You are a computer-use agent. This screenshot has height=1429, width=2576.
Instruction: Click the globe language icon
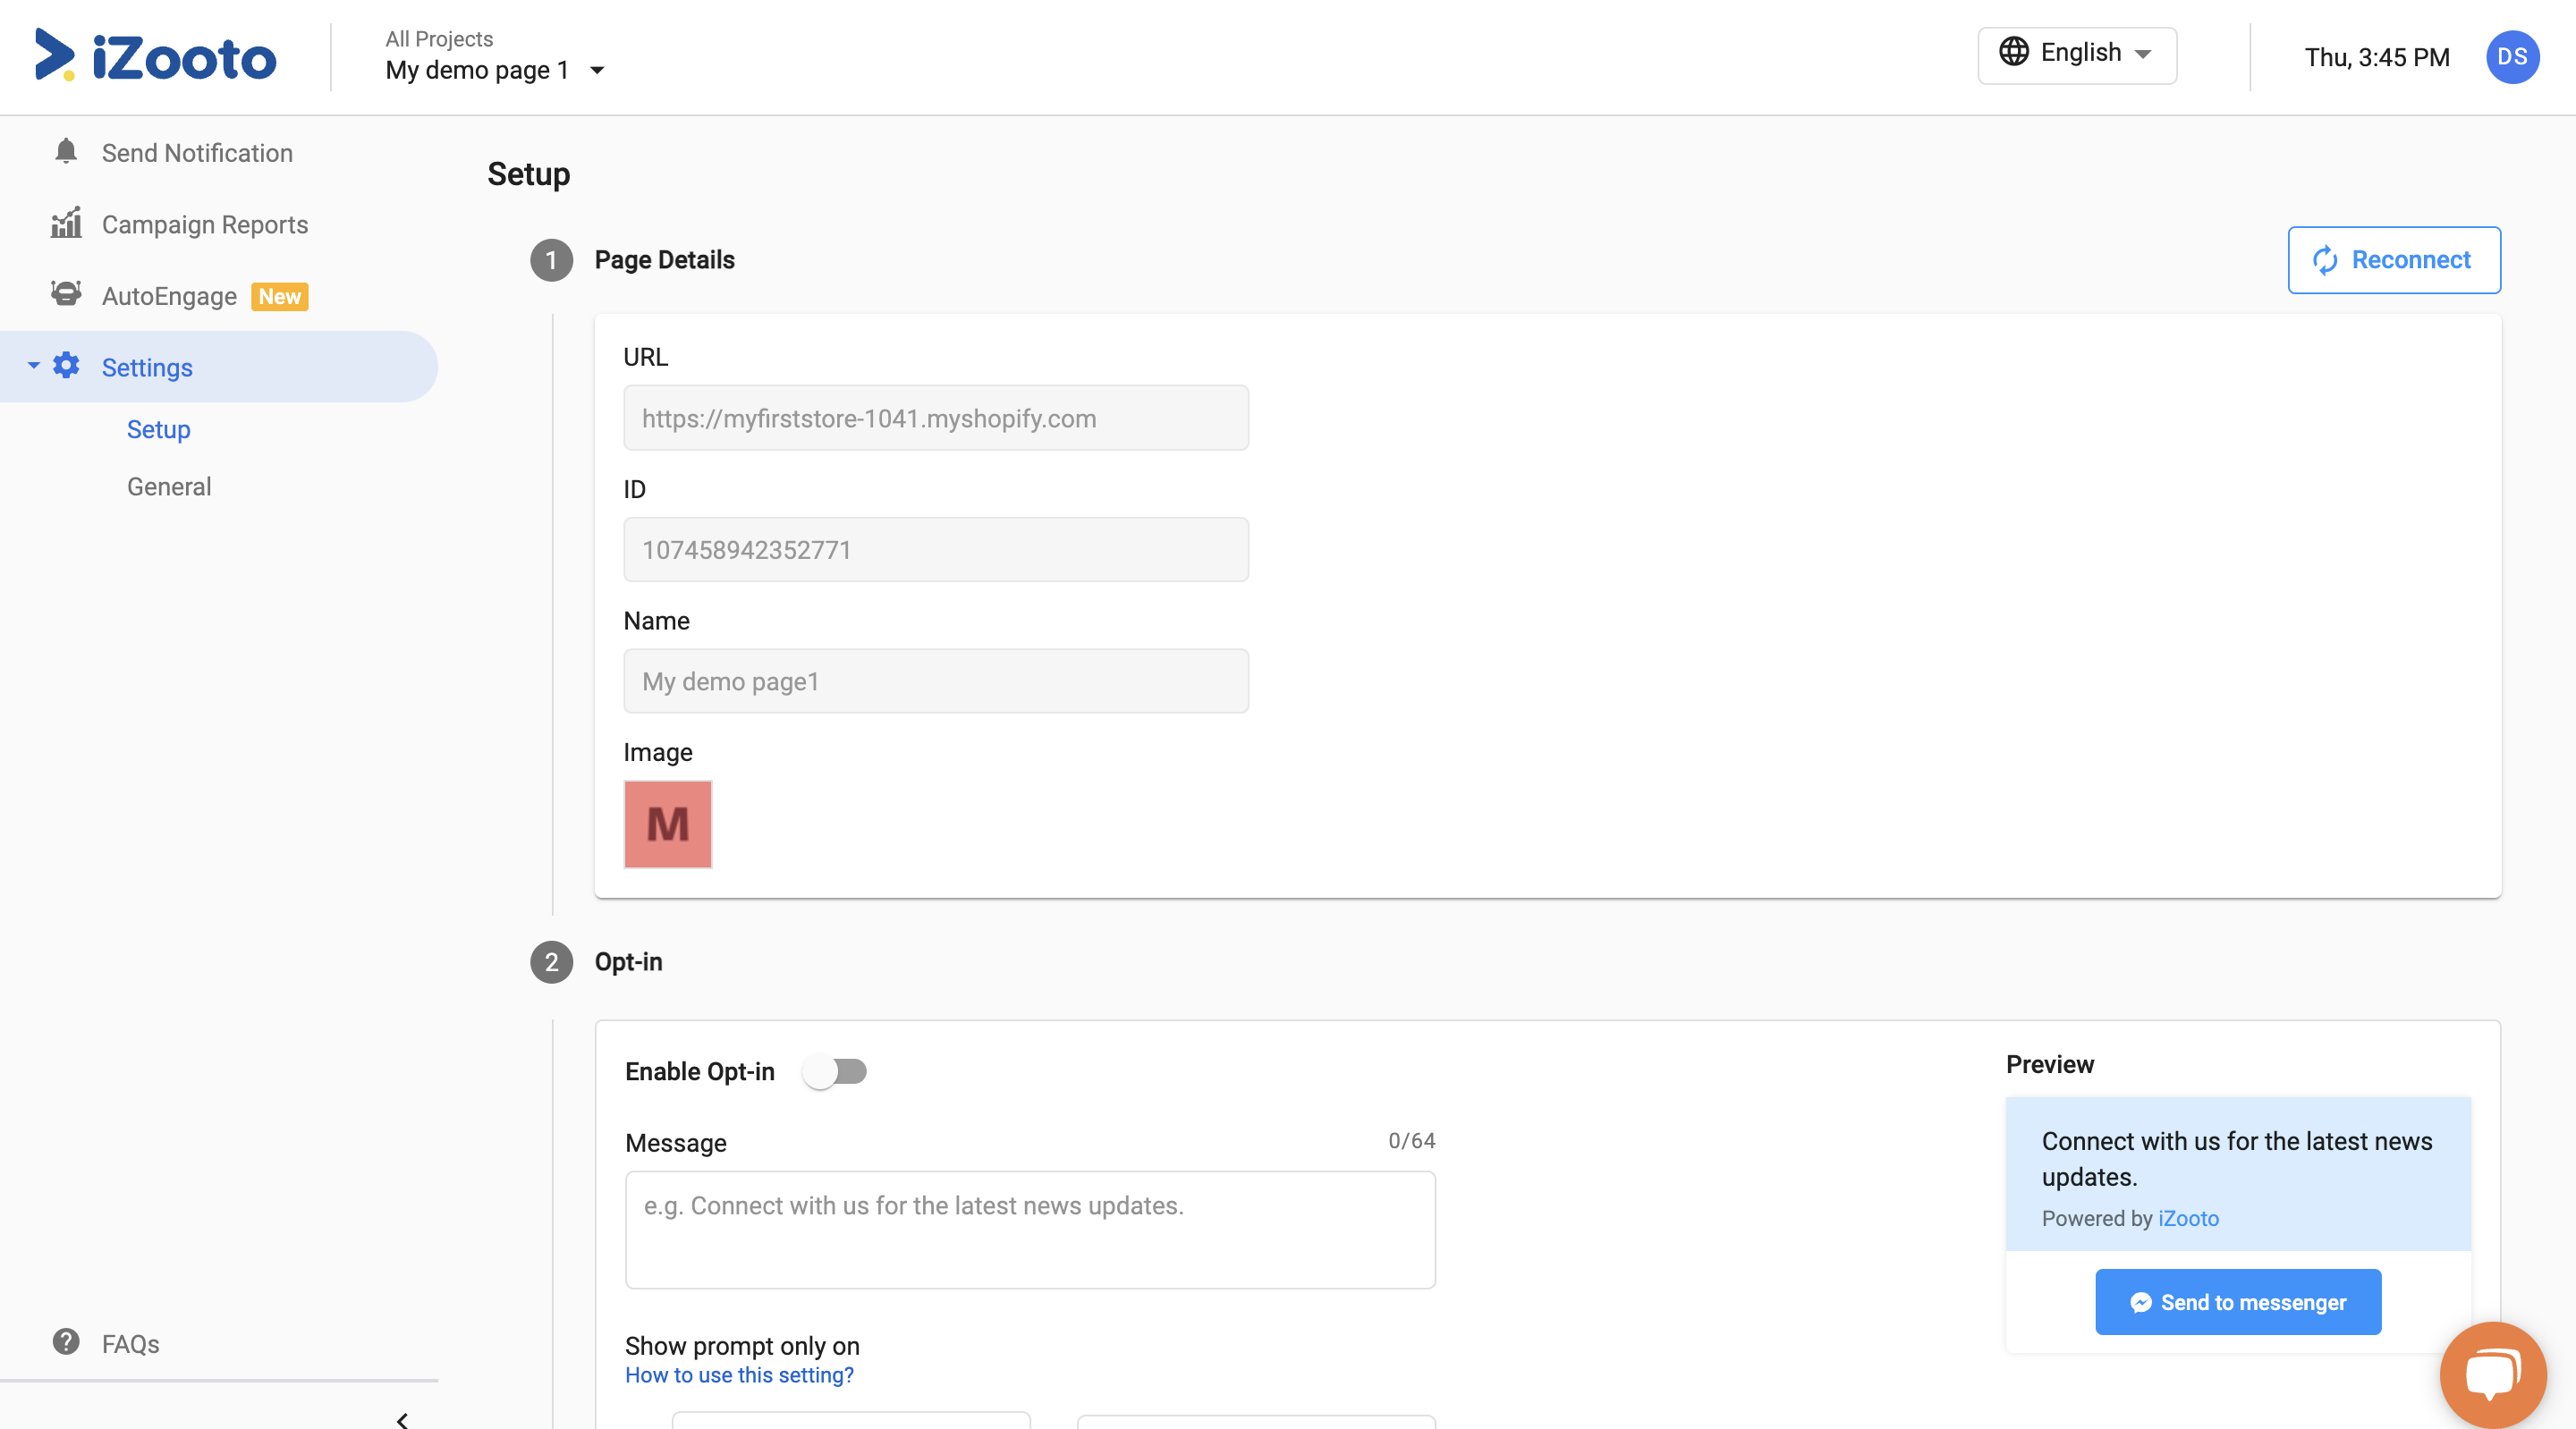point(2013,52)
